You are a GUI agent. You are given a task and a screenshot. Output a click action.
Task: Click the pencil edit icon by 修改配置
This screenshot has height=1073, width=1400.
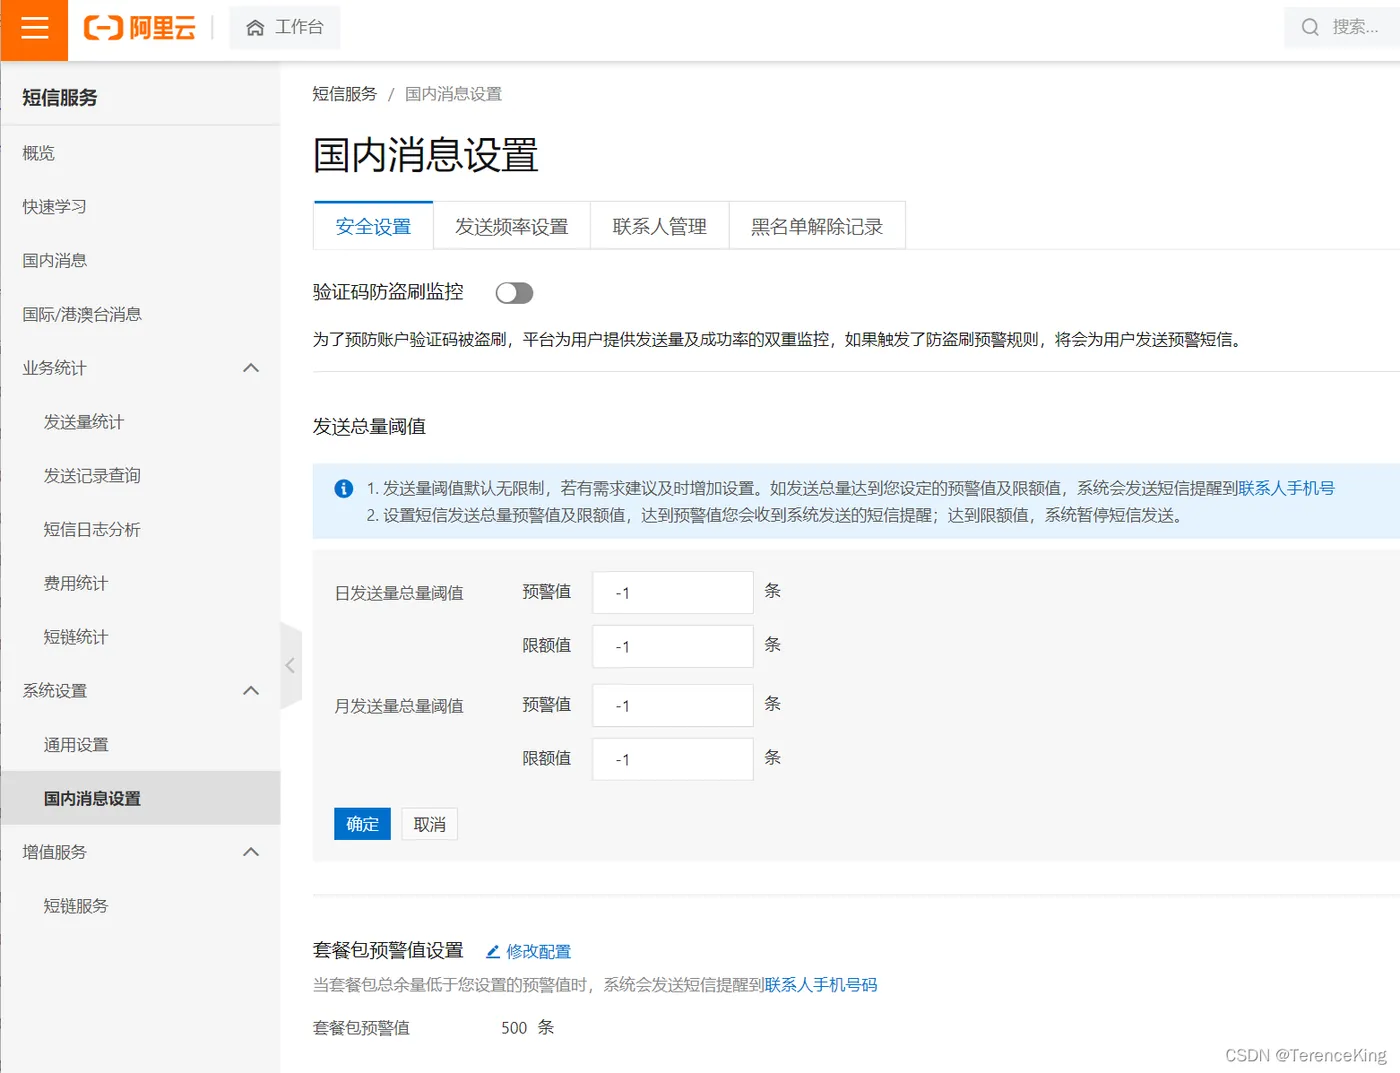pos(493,951)
